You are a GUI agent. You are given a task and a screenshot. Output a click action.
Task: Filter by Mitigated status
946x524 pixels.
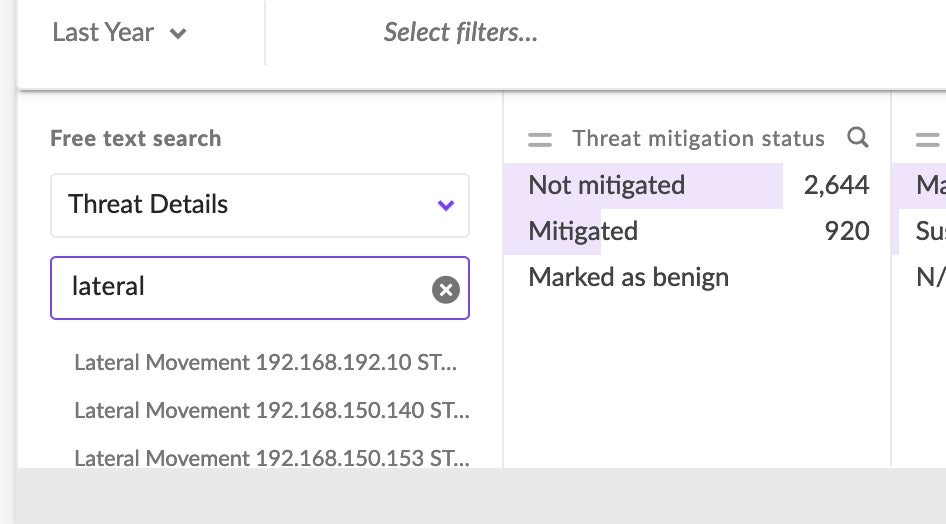tap(583, 231)
